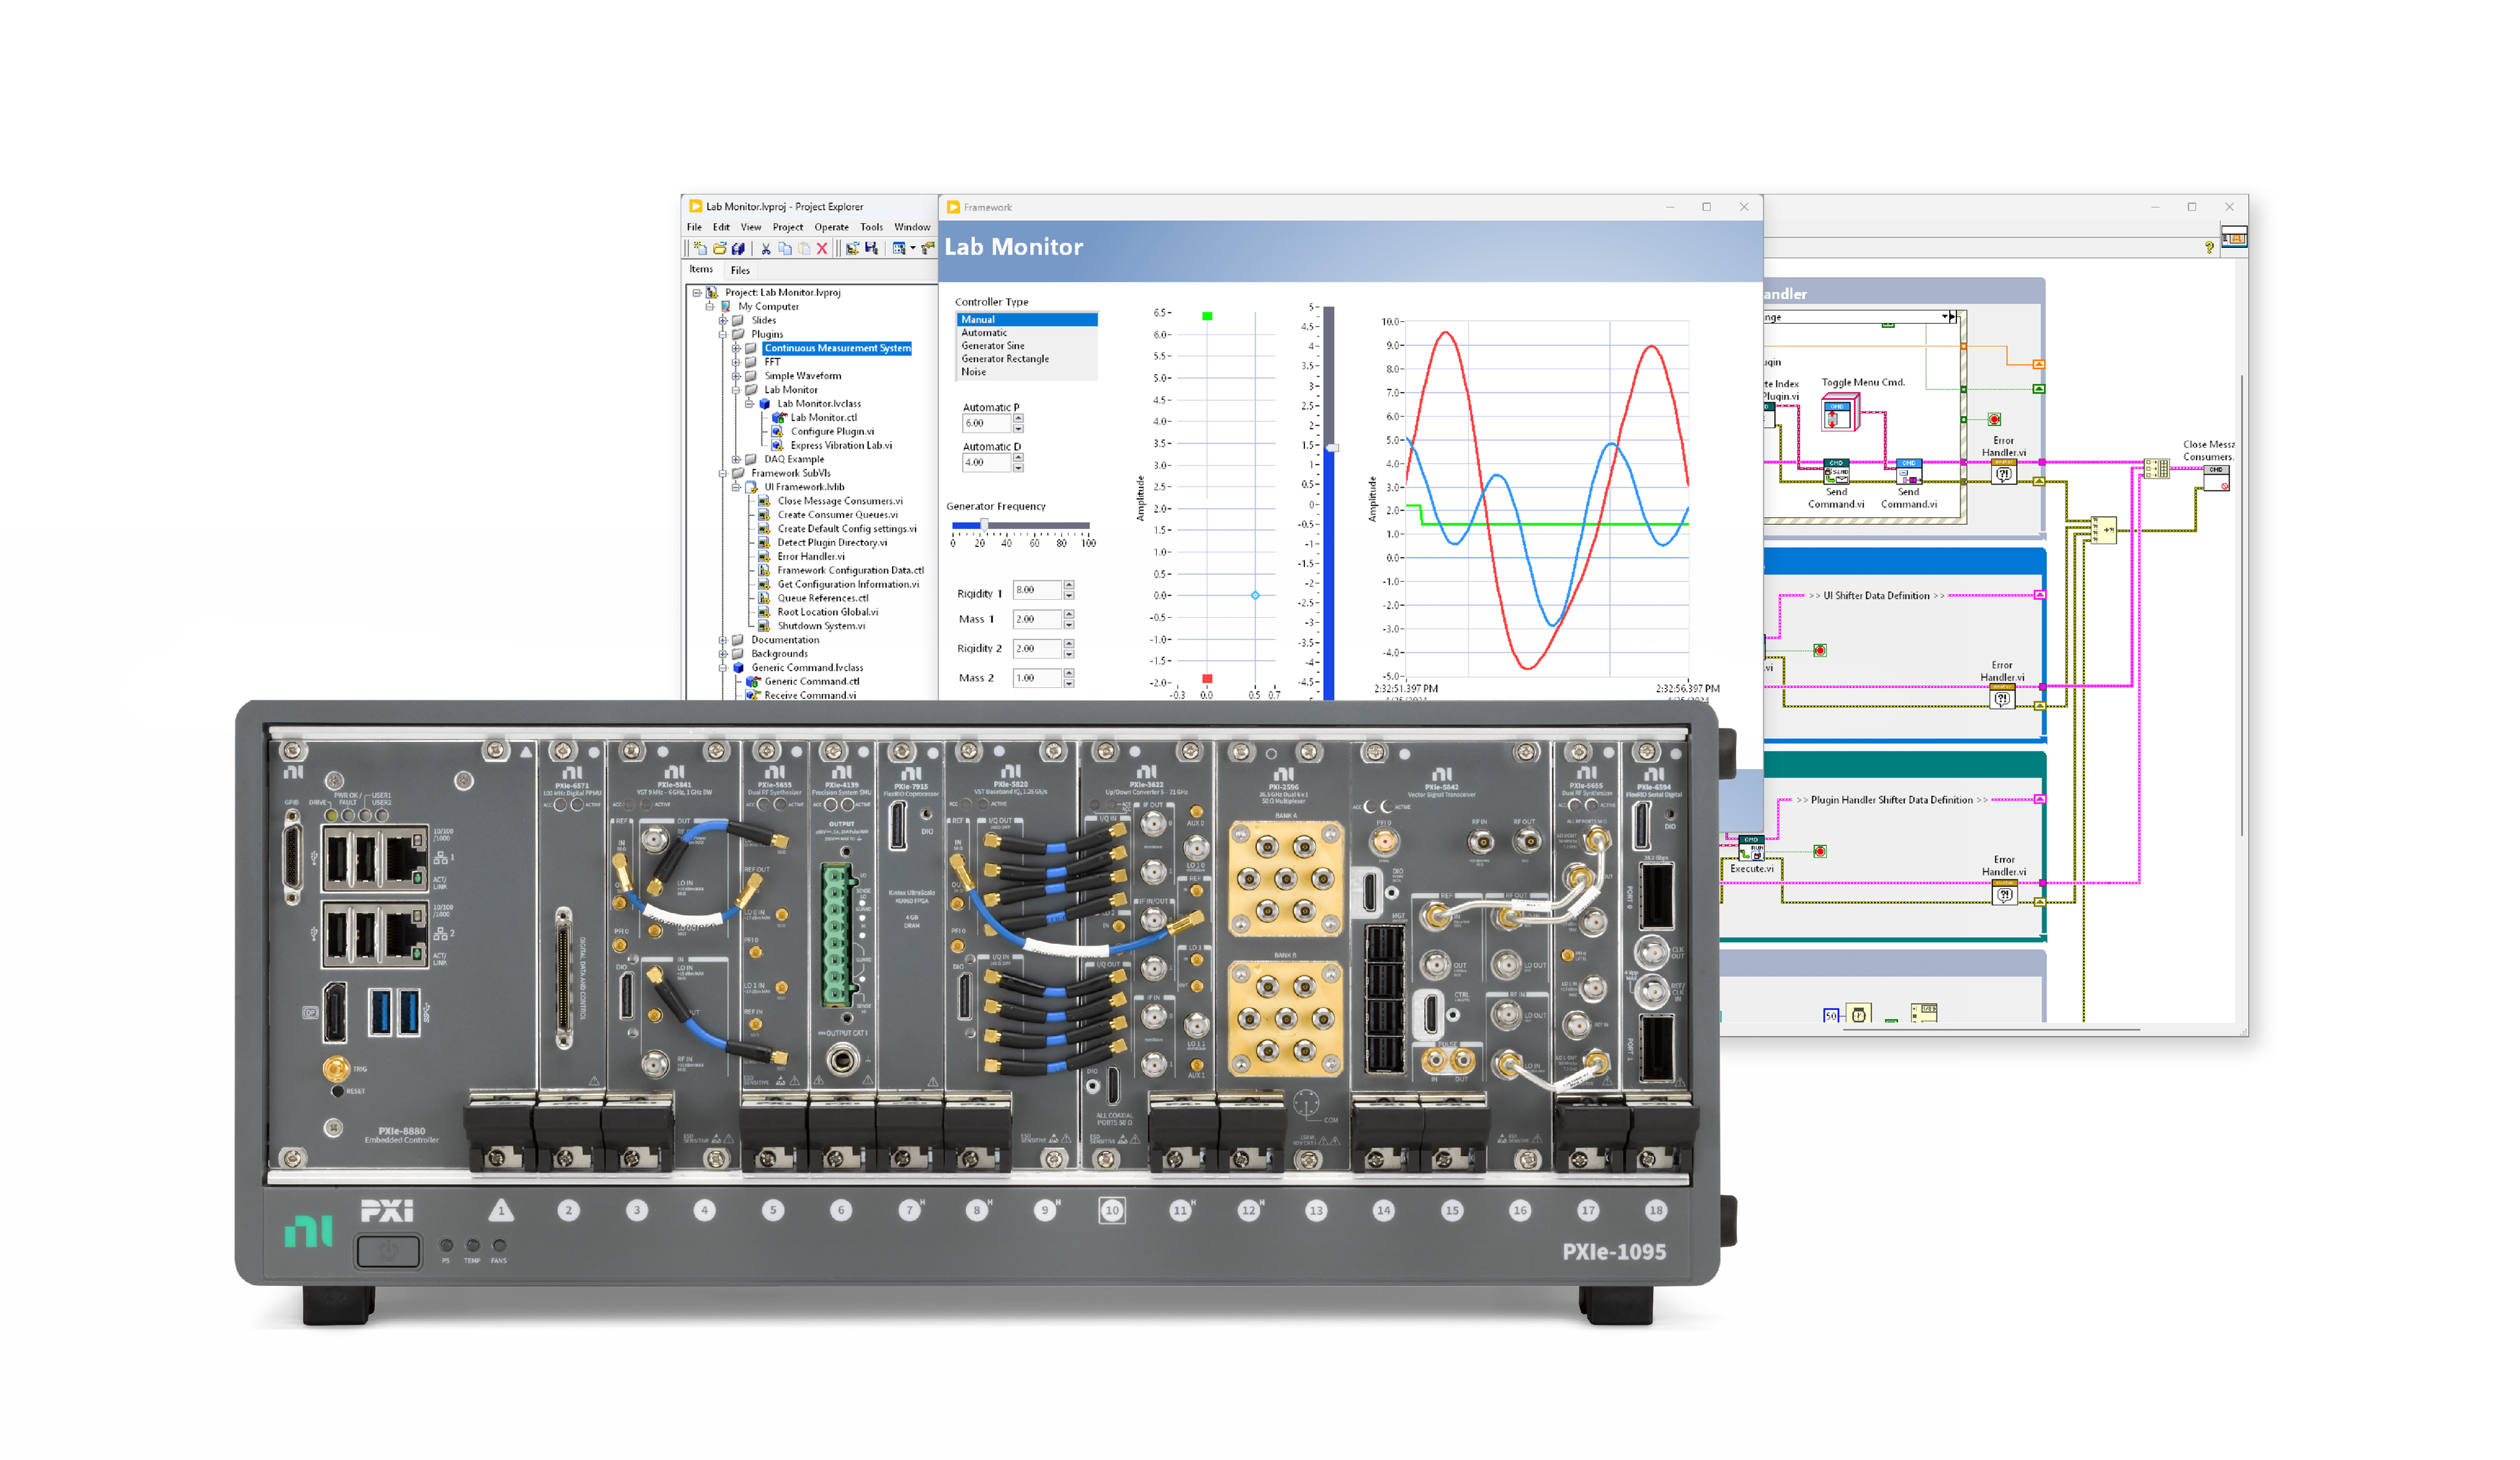The height and width of the screenshot is (1460, 2520).
Task: Switch to the Files tab
Action: click(740, 270)
